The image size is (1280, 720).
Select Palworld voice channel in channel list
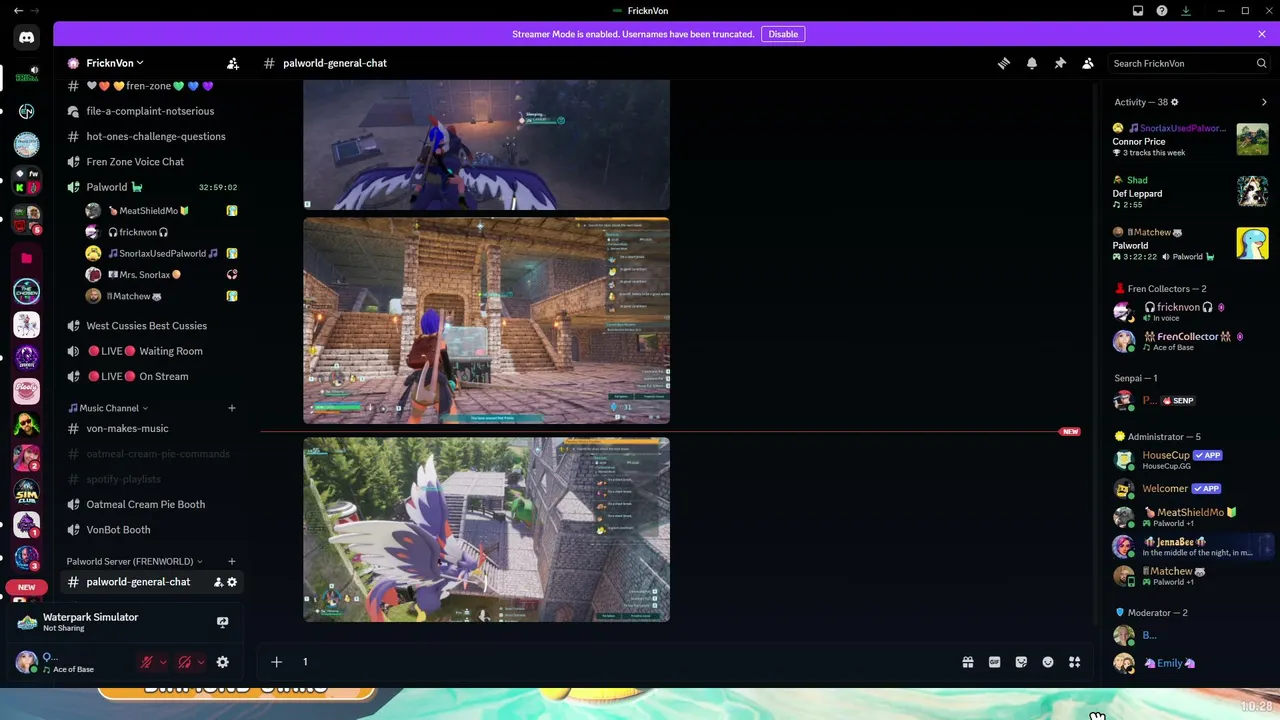click(x=152, y=187)
